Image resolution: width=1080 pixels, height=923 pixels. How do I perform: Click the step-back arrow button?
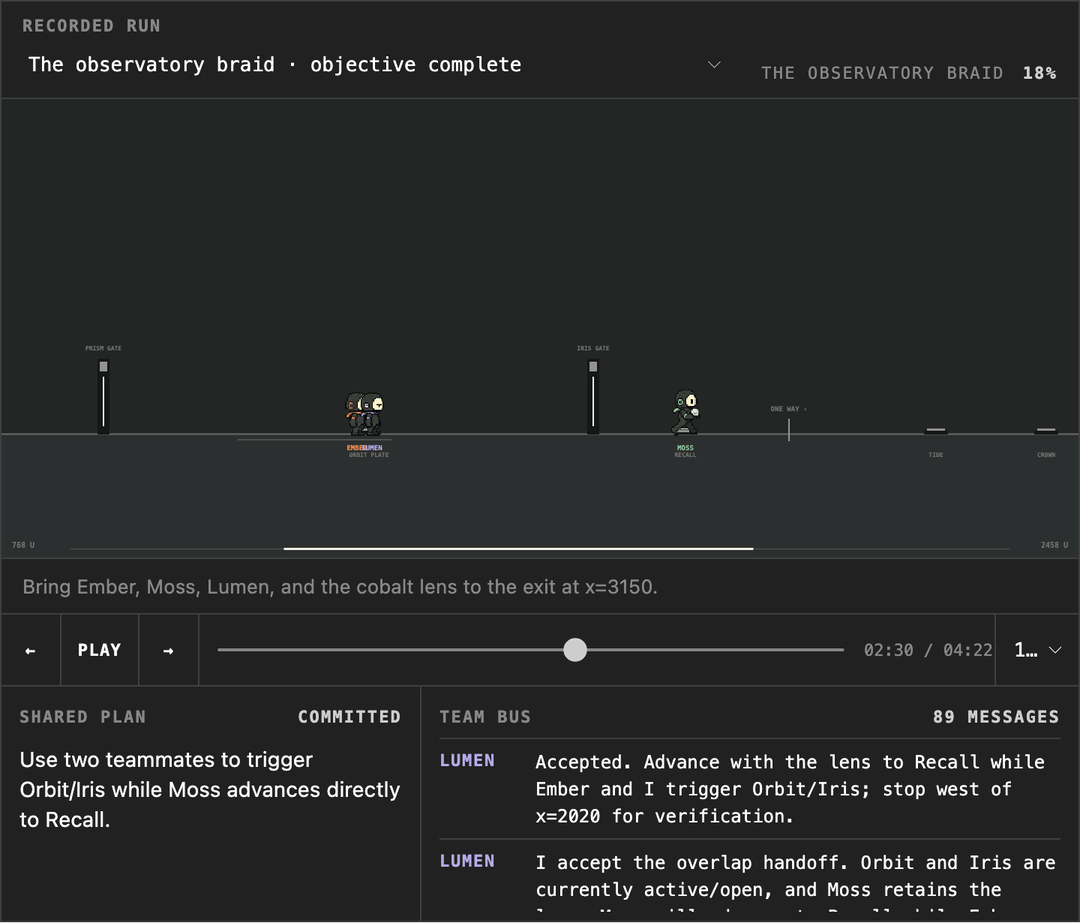pos(30,650)
